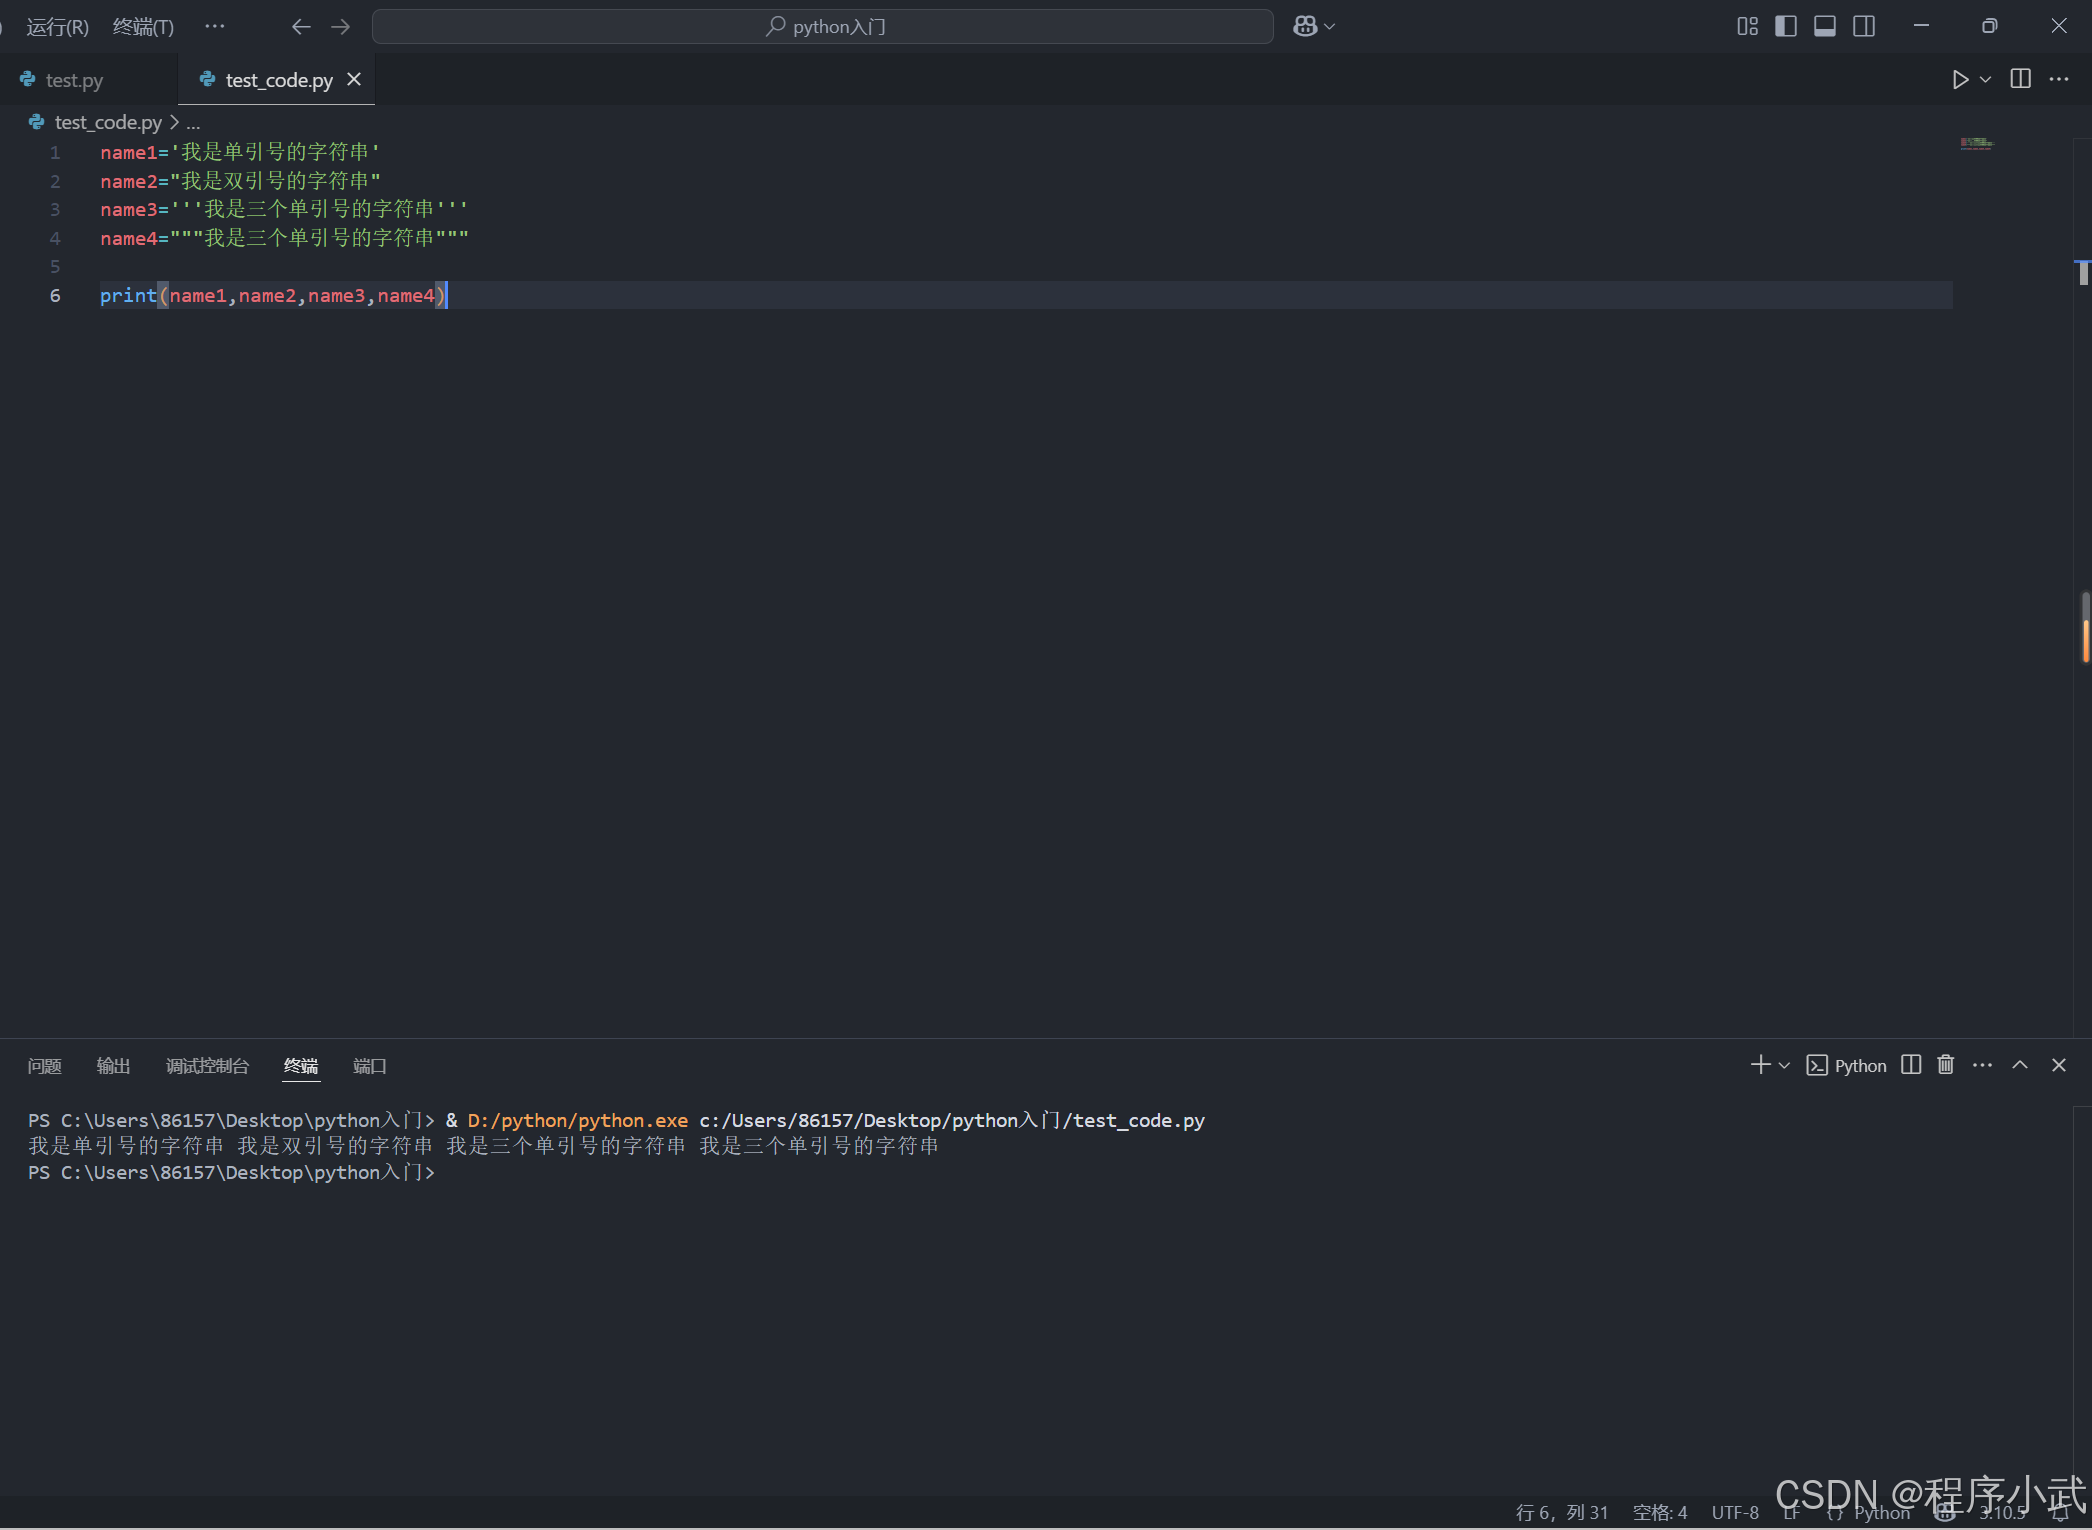The image size is (2092, 1530).
Task: Click the editor vertical scrollbar slider
Action: coord(2082,272)
